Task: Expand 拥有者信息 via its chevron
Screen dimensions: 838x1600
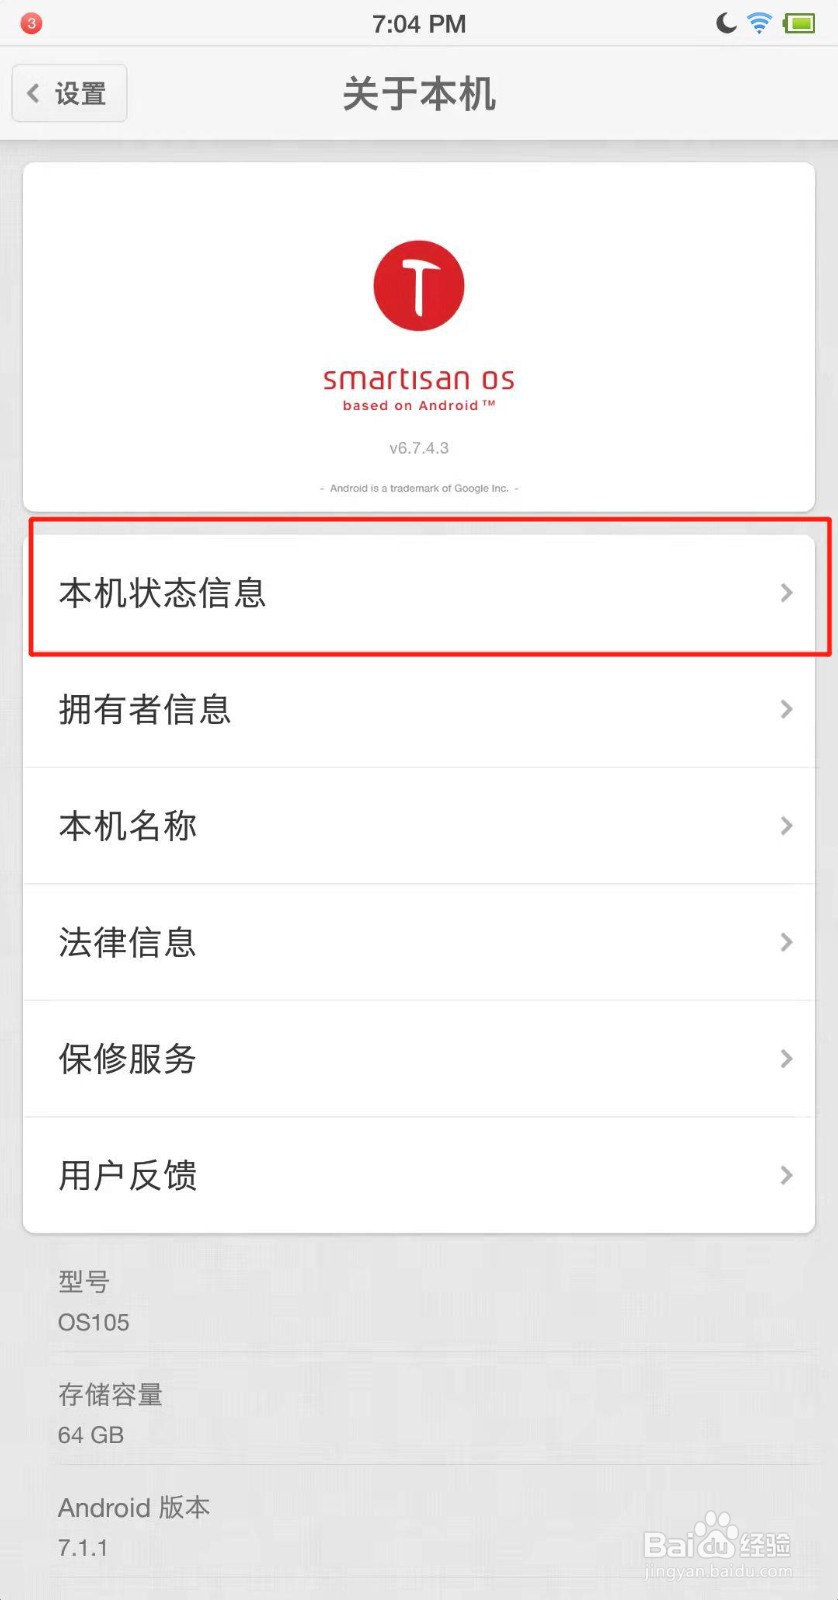Action: pyautogui.click(x=787, y=709)
